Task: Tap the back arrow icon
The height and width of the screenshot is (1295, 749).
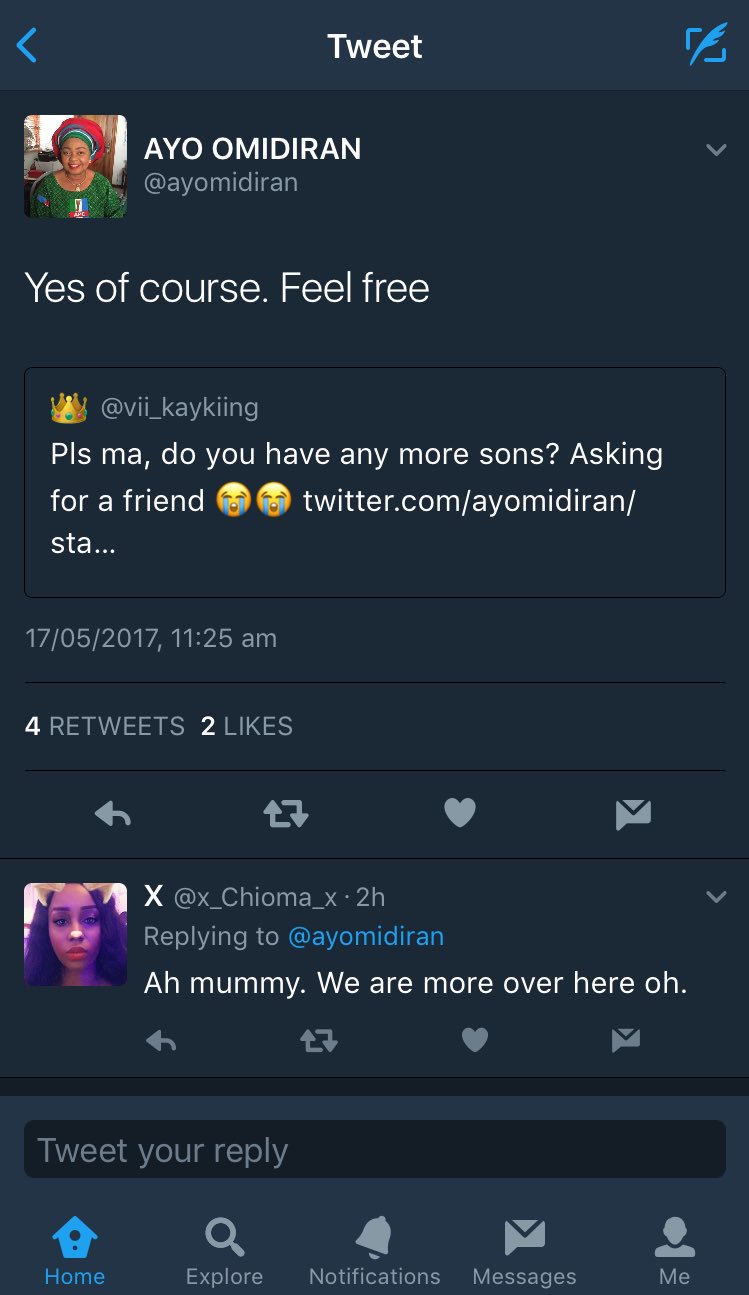Action: point(27,46)
